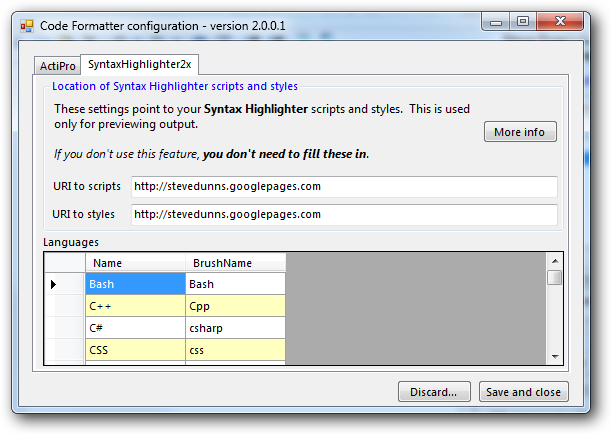Select the C++ language cell
611x434 pixels.
point(135,306)
